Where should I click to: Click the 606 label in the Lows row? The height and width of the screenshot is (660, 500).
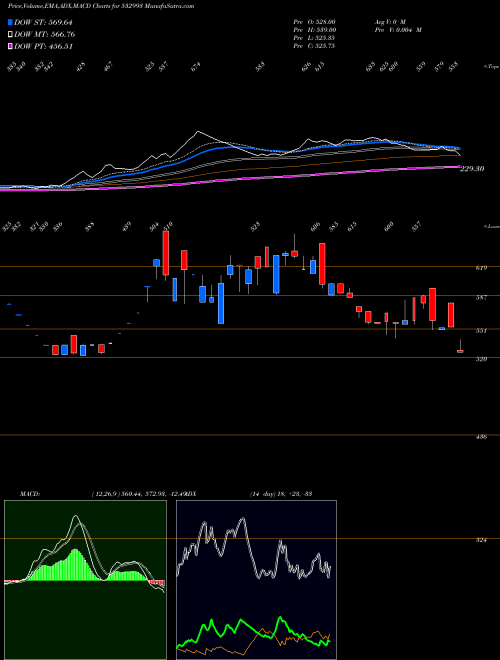[x=315, y=227]
